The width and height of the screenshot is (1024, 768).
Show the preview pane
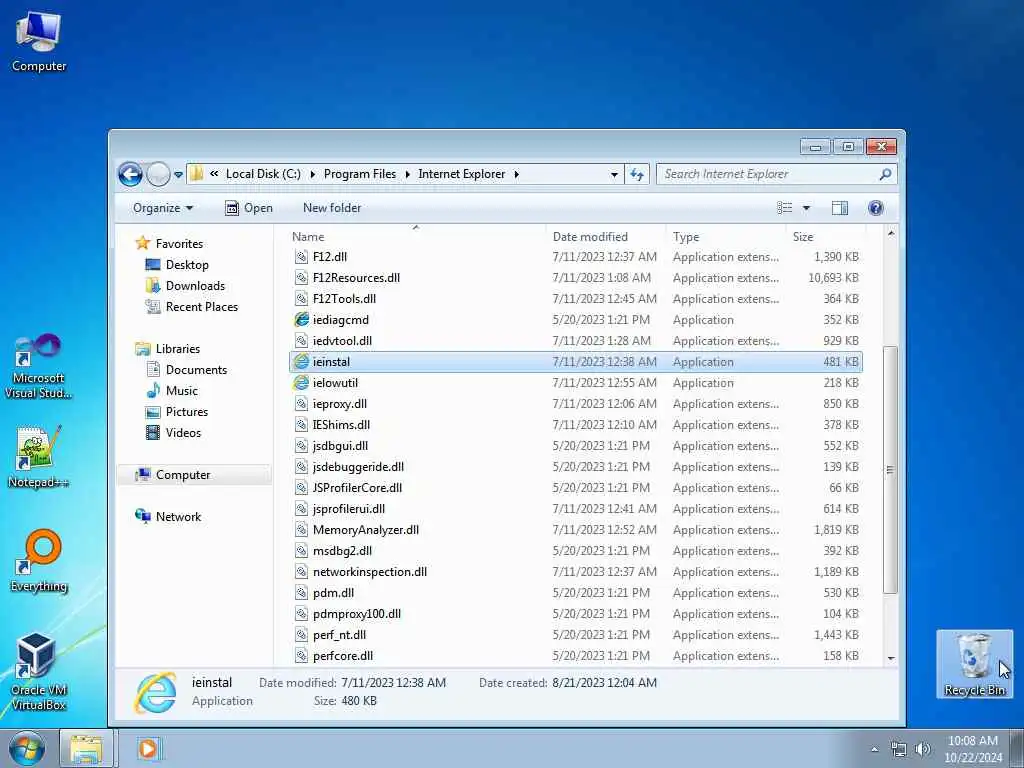(840, 208)
